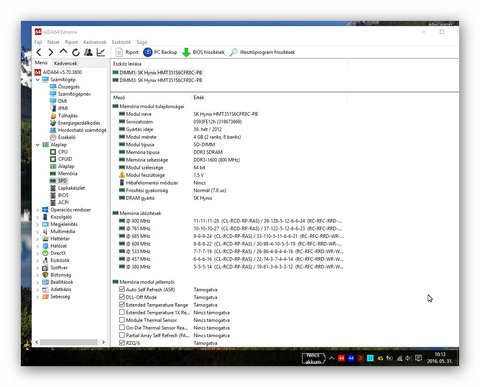Viewport: 480px width, 387px height.
Task: Click the Riport toolbar button
Action: click(x=127, y=52)
